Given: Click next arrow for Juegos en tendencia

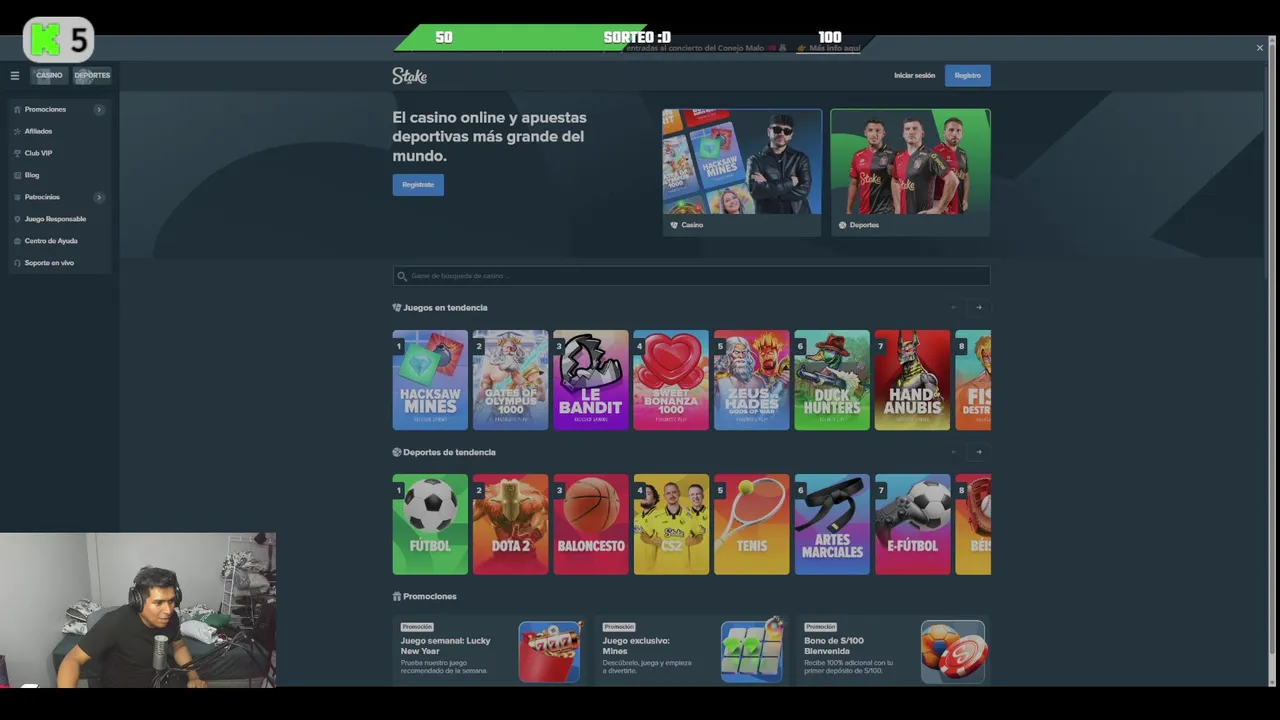Looking at the screenshot, I should [979, 307].
